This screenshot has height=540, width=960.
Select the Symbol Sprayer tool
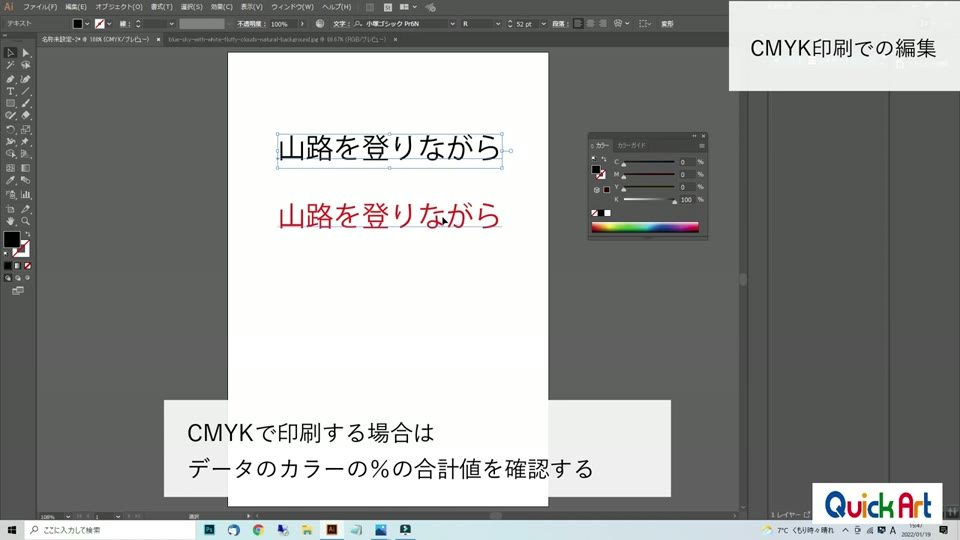10,195
